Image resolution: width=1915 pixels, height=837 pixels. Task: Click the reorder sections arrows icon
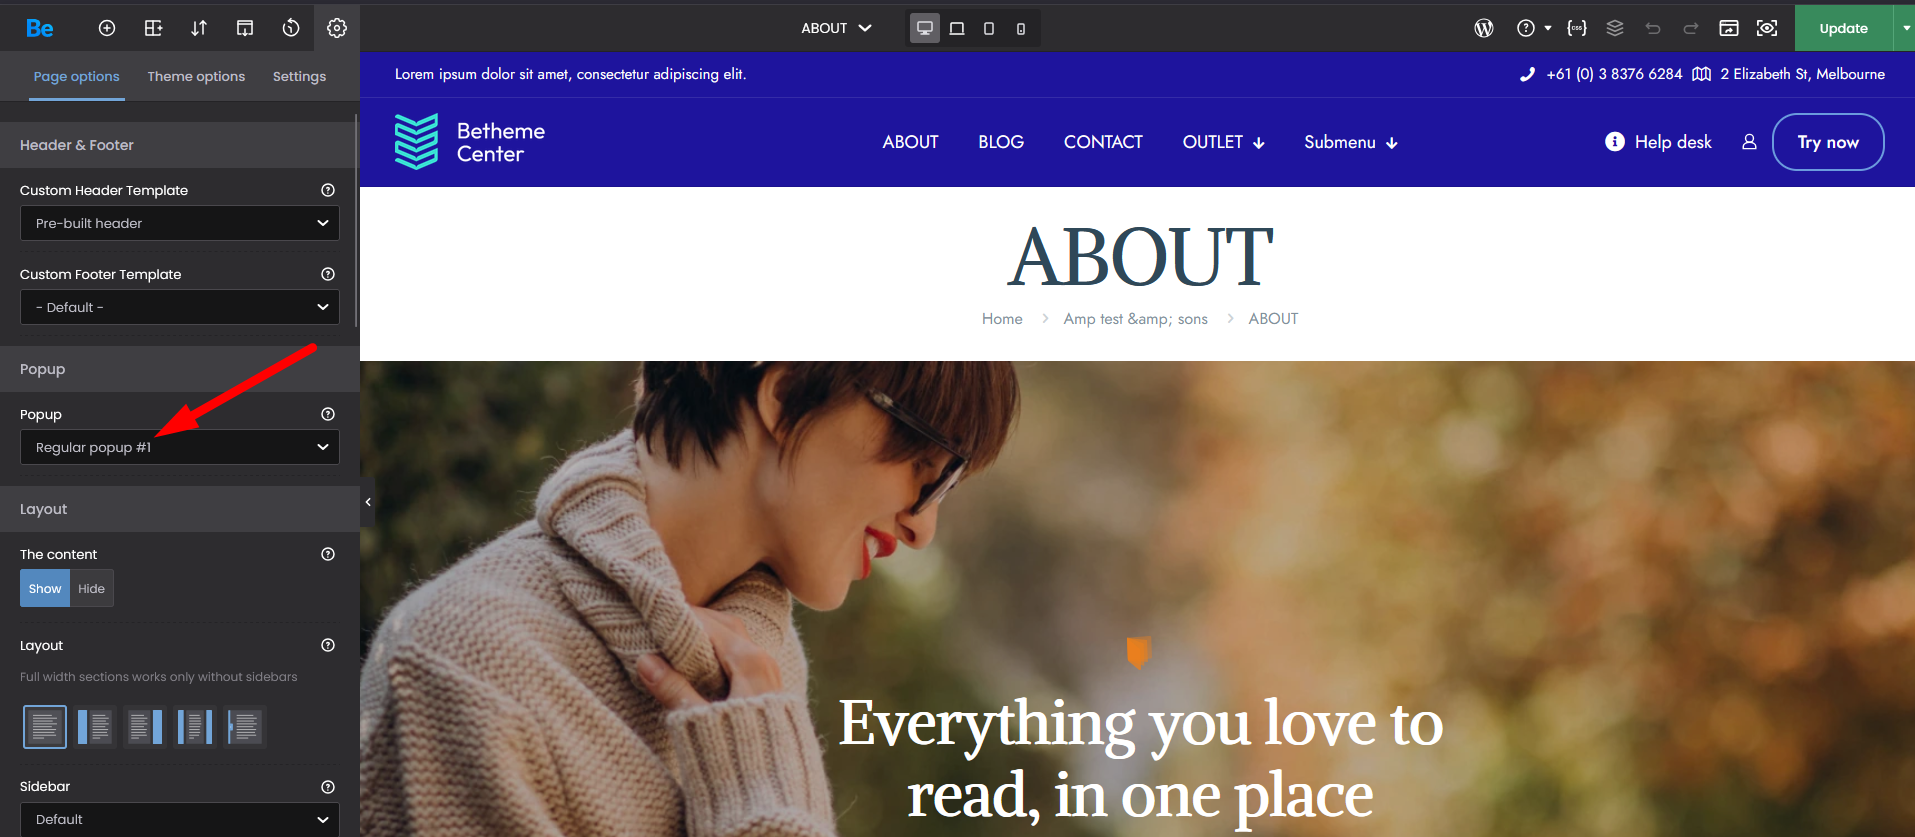[199, 28]
